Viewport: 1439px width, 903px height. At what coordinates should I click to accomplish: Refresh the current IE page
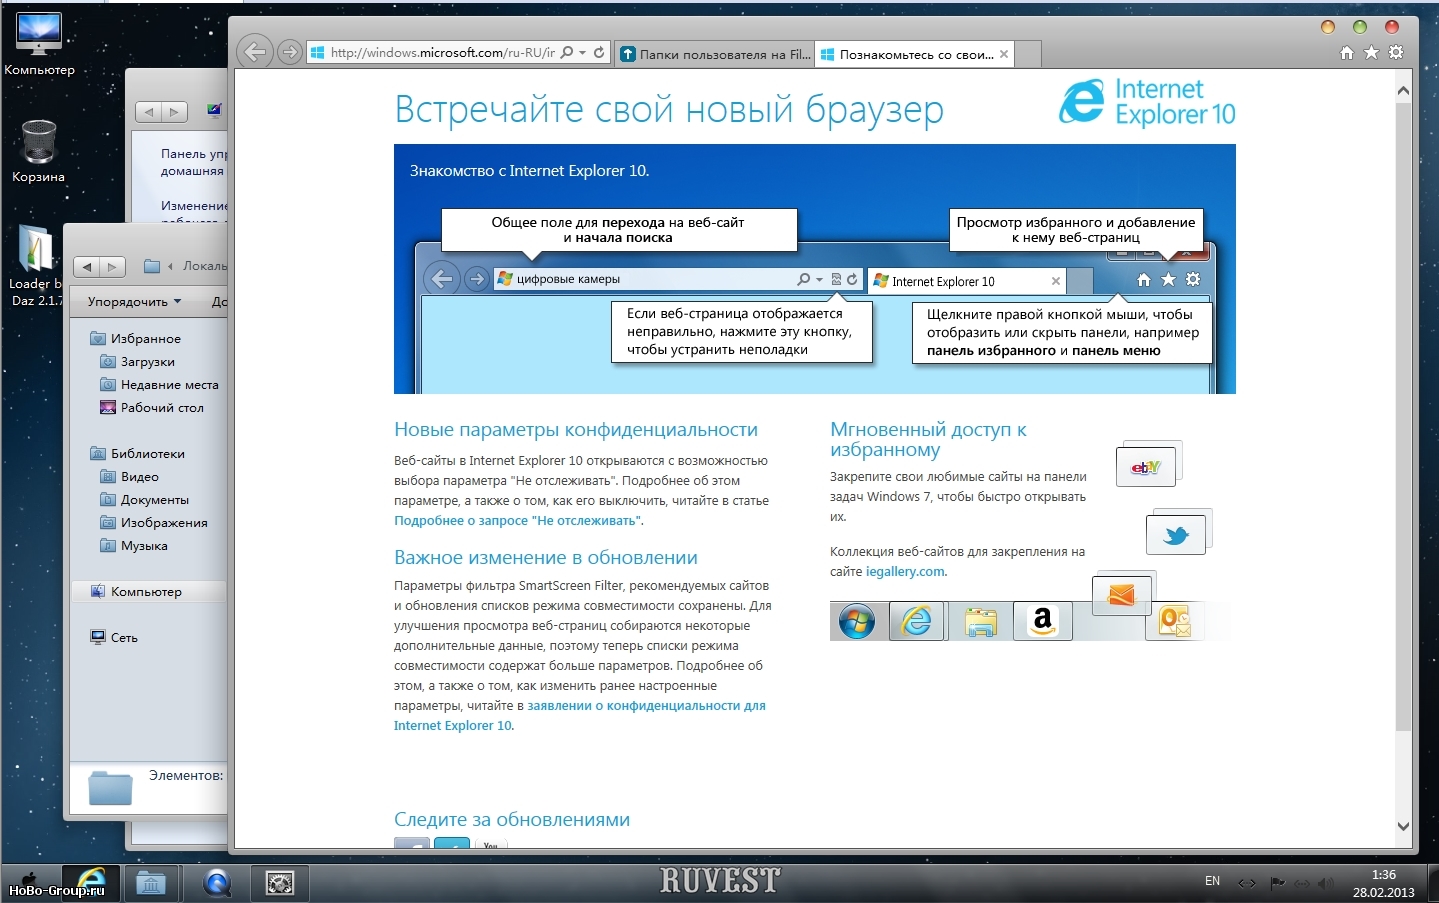tap(599, 52)
